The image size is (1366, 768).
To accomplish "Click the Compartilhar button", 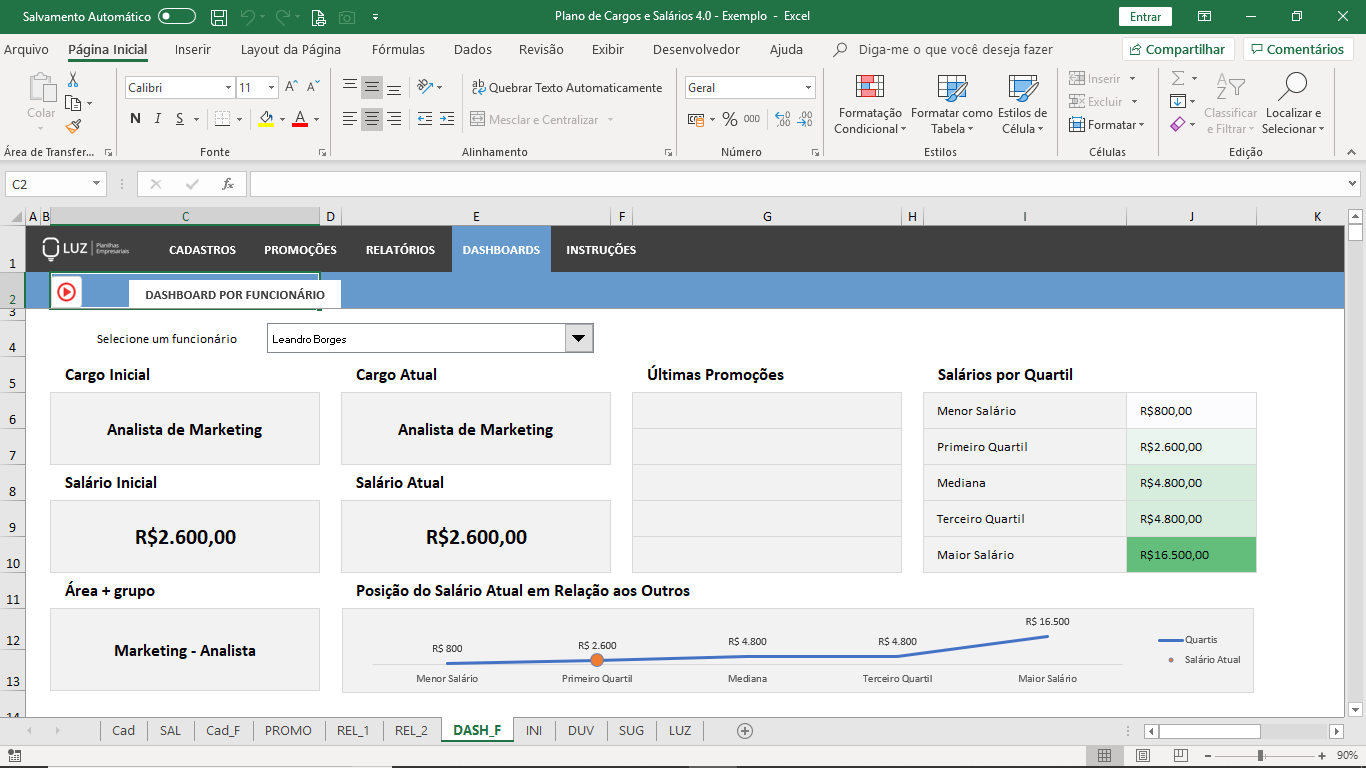I will [x=1177, y=48].
